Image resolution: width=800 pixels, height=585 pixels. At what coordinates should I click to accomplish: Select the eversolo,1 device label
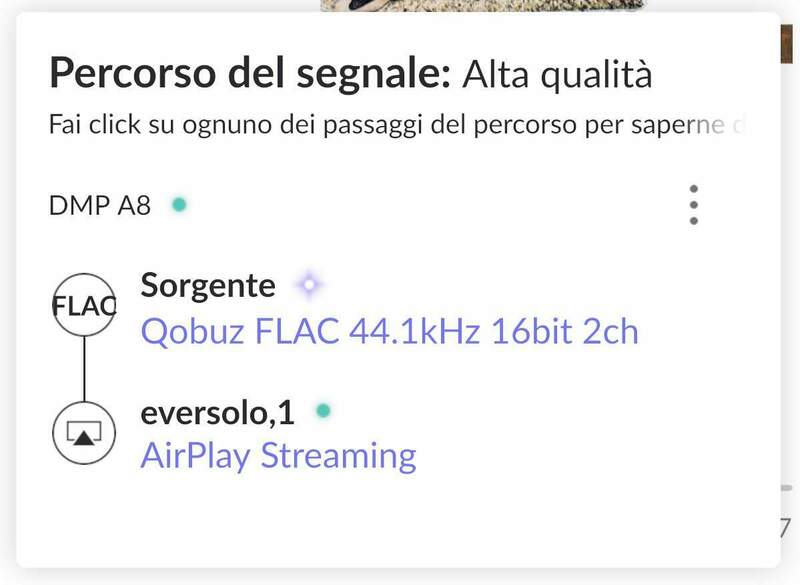click(x=218, y=411)
